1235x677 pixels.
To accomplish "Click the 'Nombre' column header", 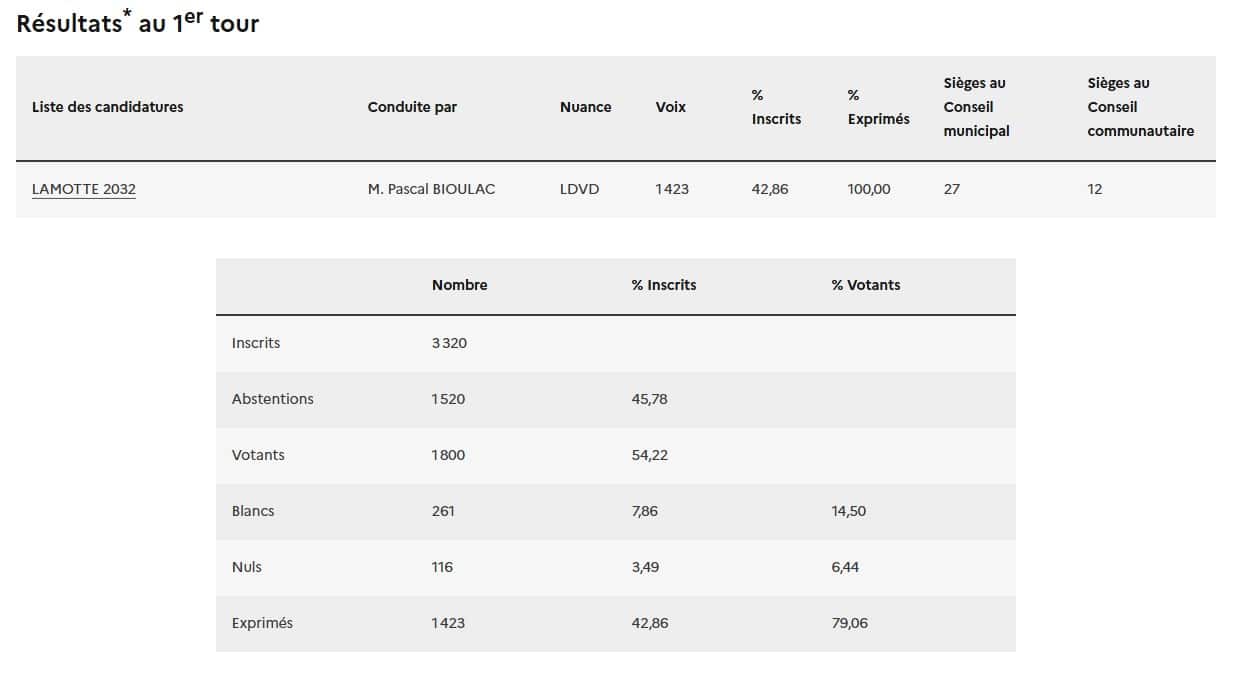I will [460, 285].
